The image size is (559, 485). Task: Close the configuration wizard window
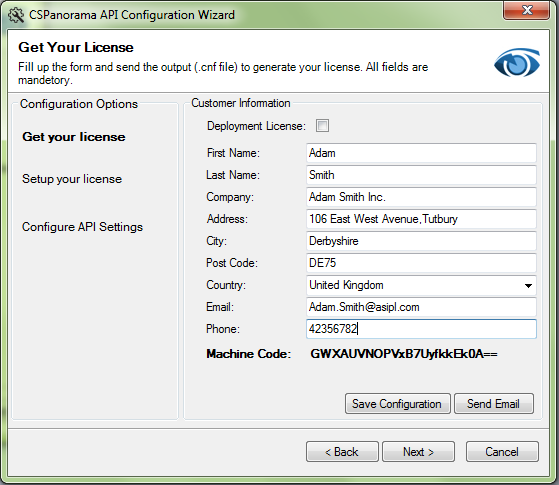(527, 10)
